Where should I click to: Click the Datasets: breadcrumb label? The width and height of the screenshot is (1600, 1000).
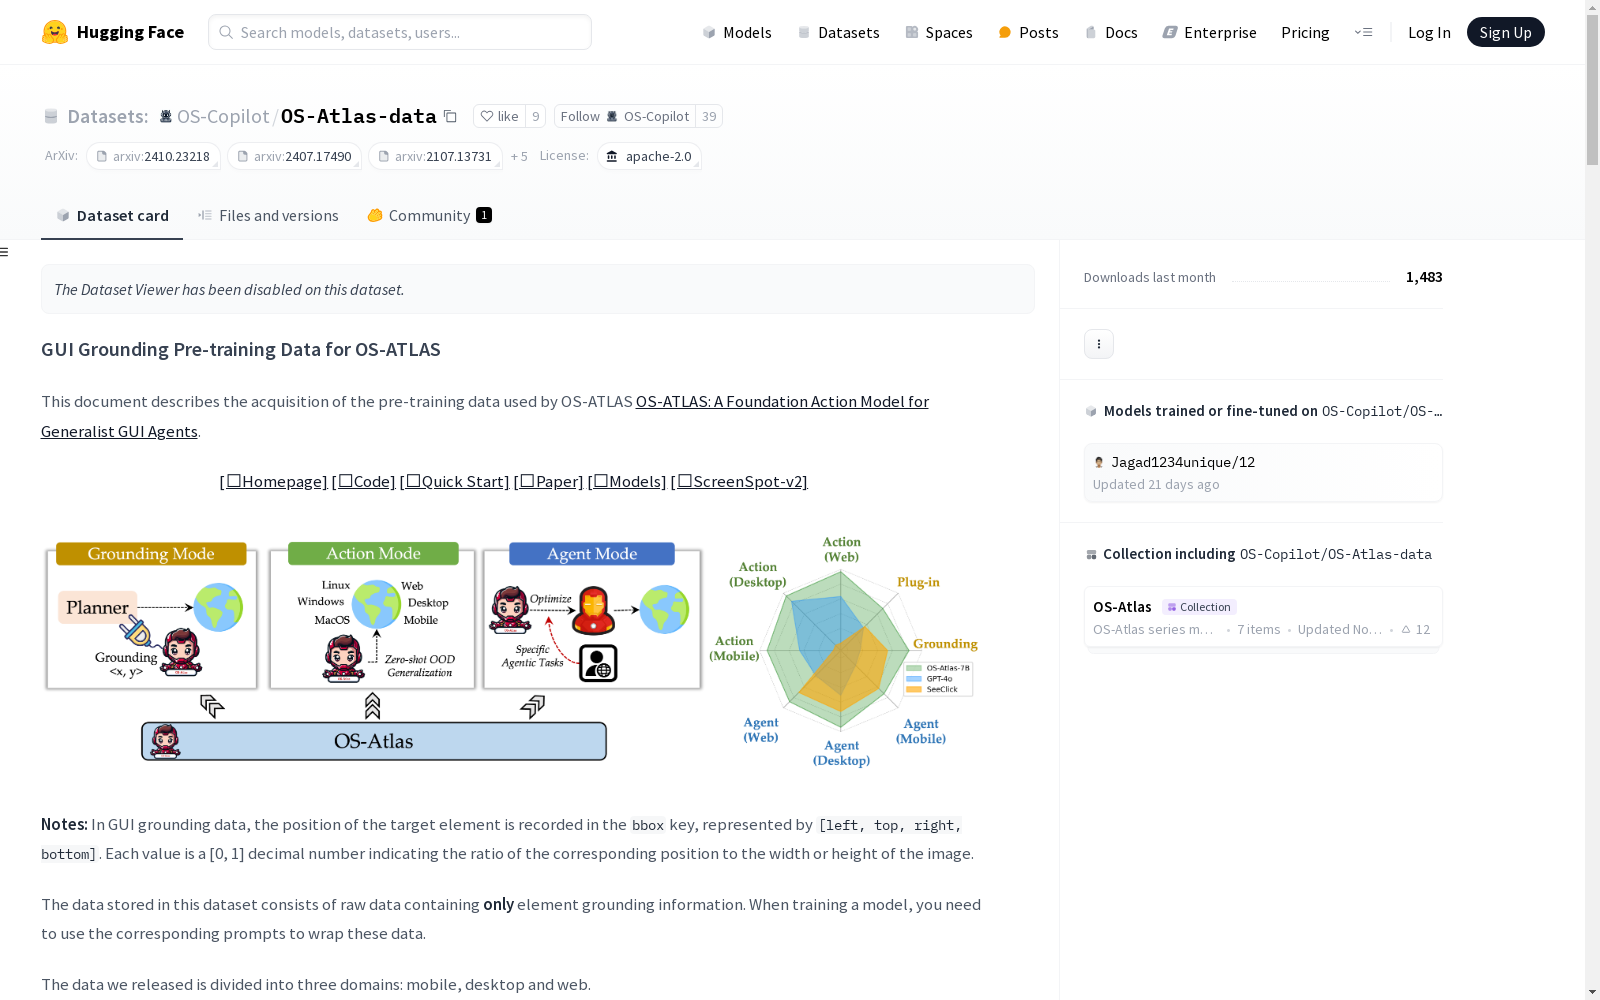click(x=107, y=117)
